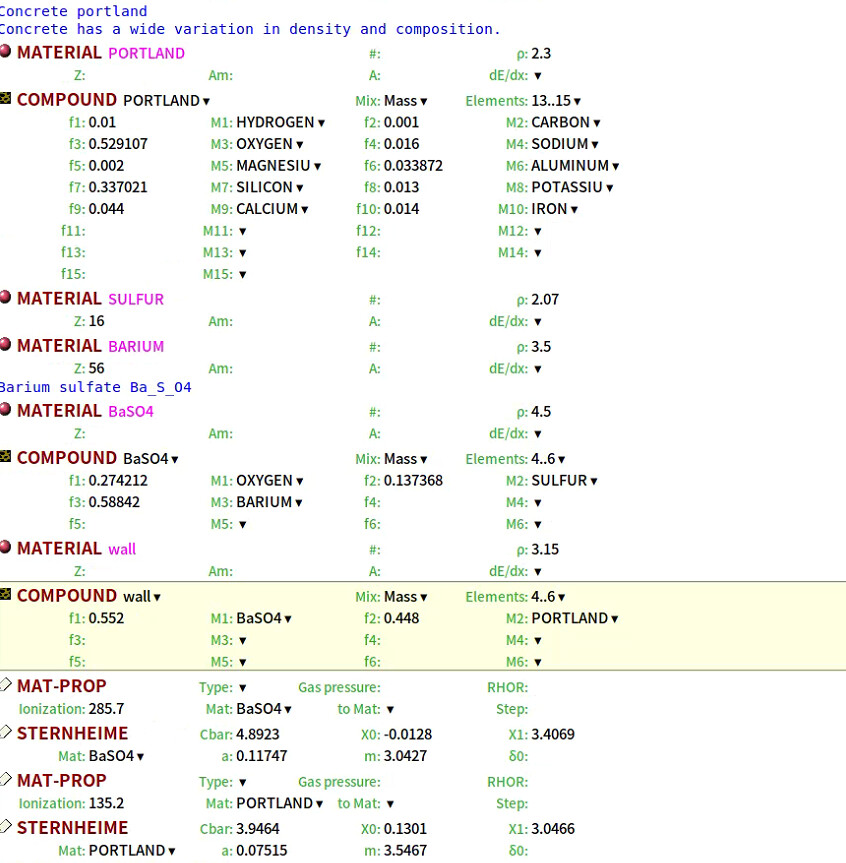Click the COMPOUND BaSO4 card icon

pyautogui.click(x=6, y=457)
